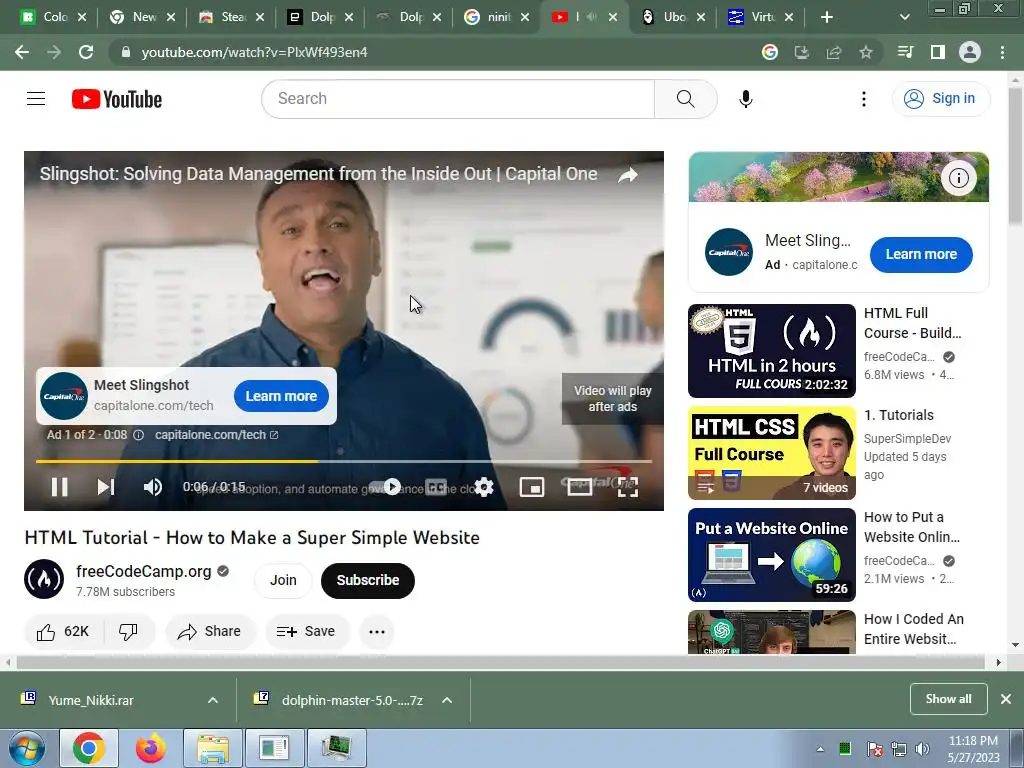Open Chrome three-dot menu
The height and width of the screenshot is (768, 1024).
[x=1002, y=52]
